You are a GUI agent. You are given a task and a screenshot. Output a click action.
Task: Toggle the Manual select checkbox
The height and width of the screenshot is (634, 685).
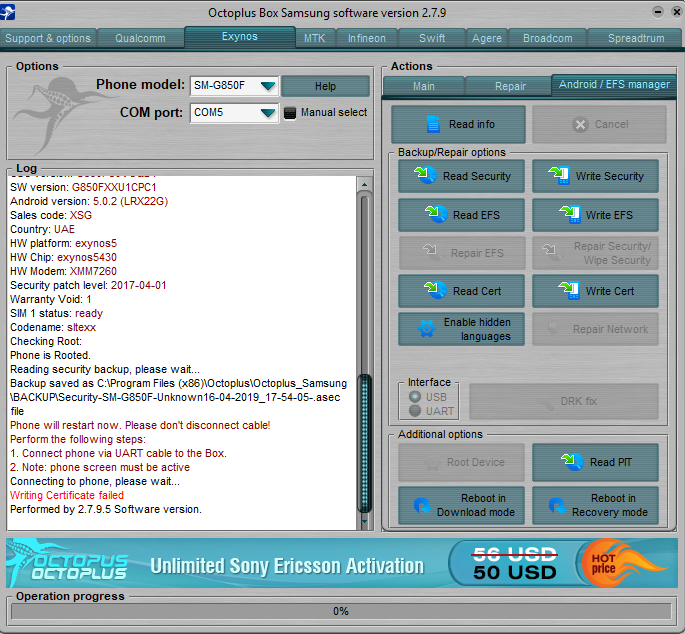[290, 113]
